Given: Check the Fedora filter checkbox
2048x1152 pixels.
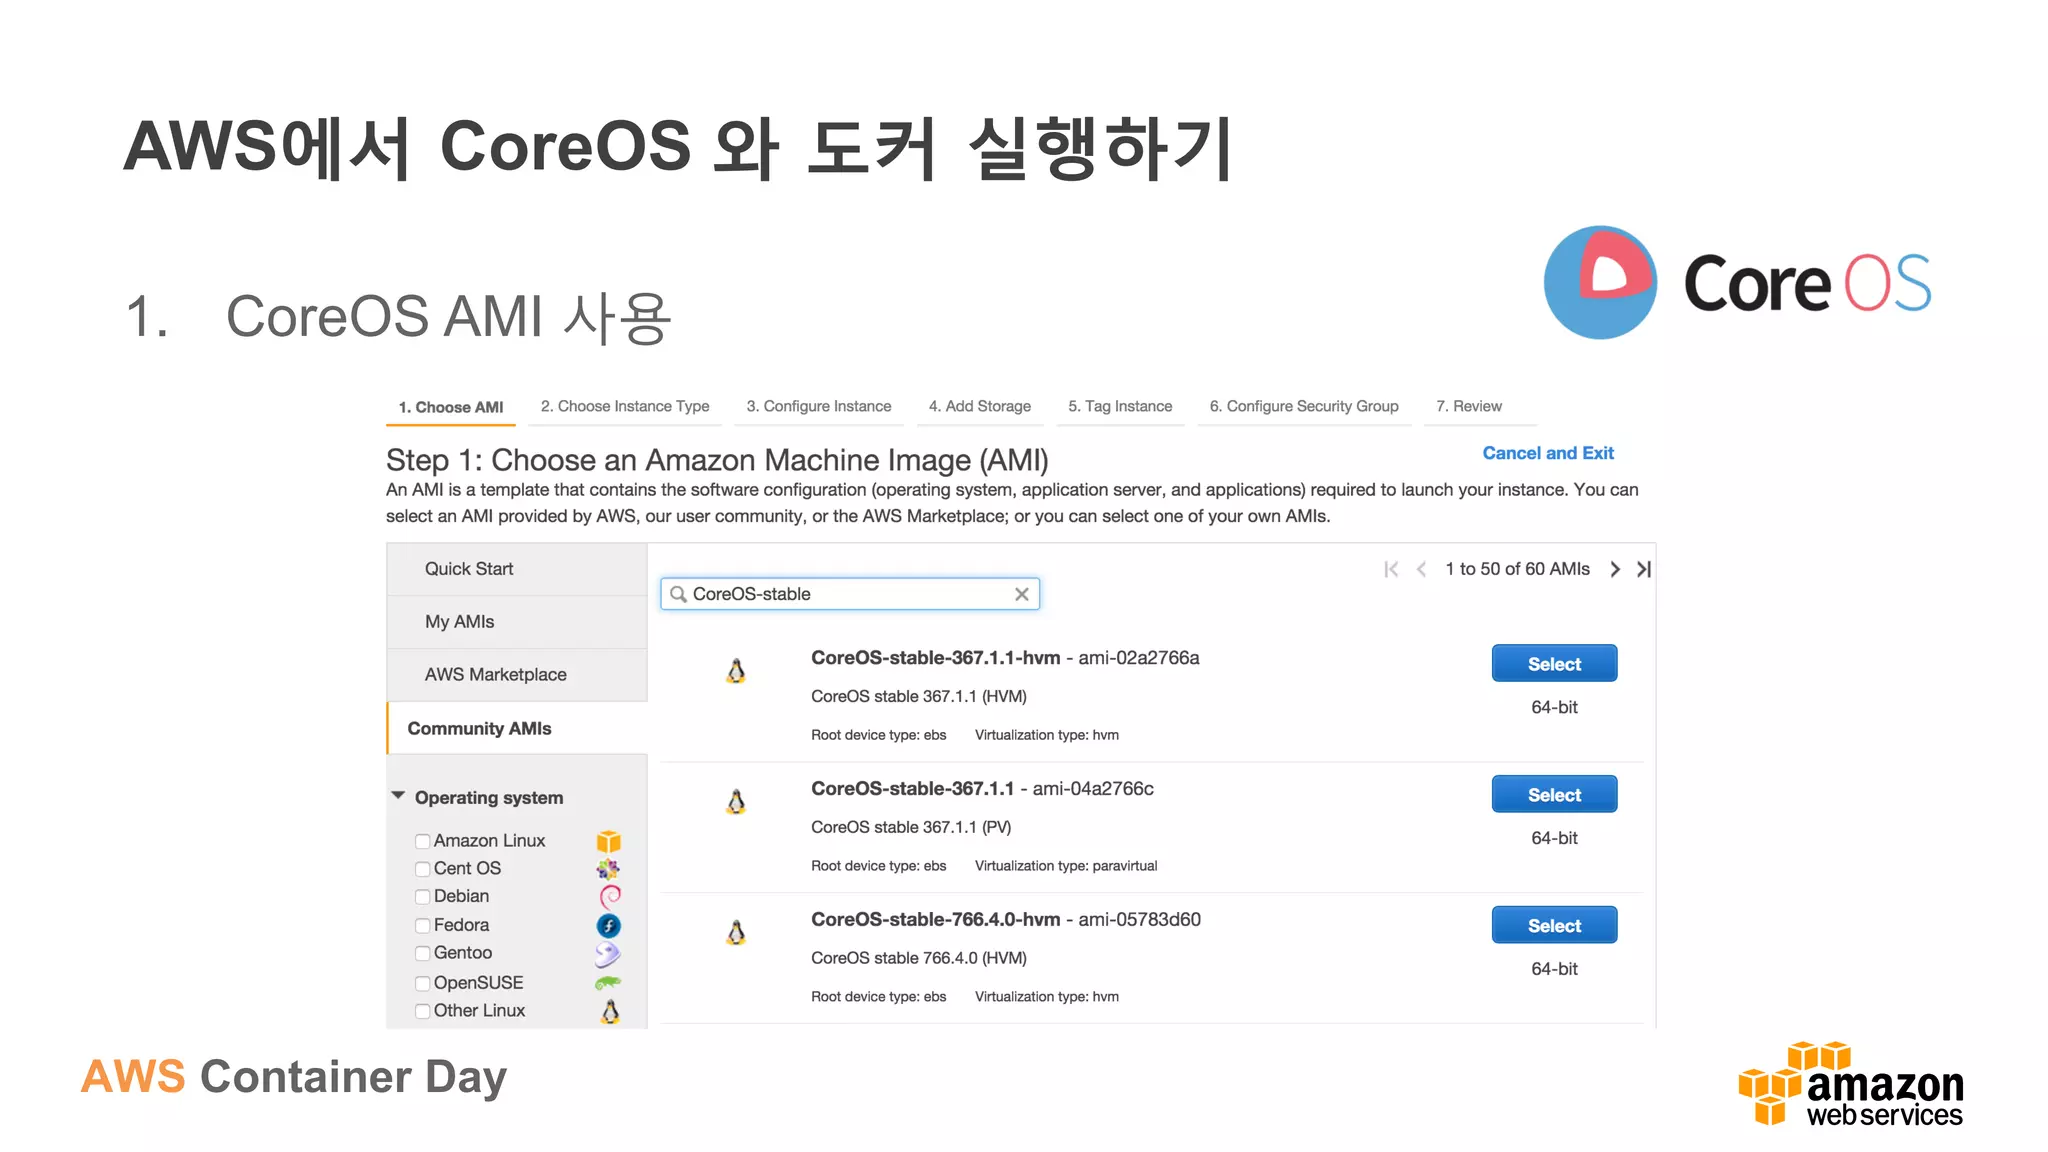Looking at the screenshot, I should click(x=423, y=926).
